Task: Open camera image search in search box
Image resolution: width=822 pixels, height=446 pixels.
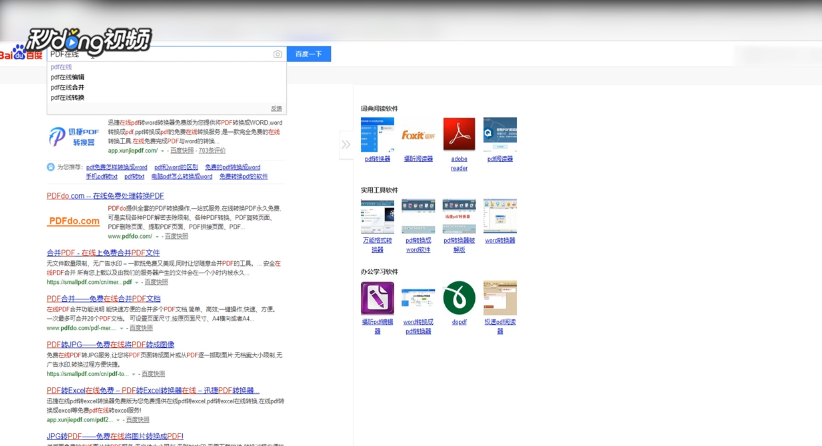Action: click(x=277, y=54)
